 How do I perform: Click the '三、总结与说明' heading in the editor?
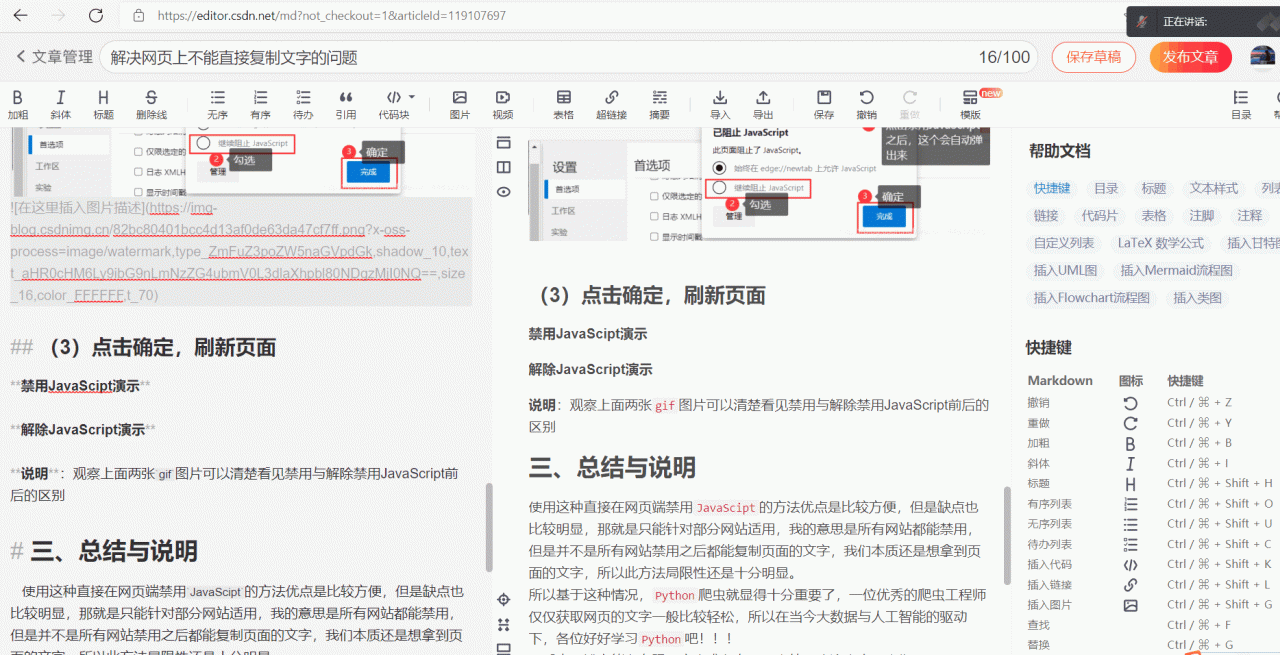(x=114, y=551)
